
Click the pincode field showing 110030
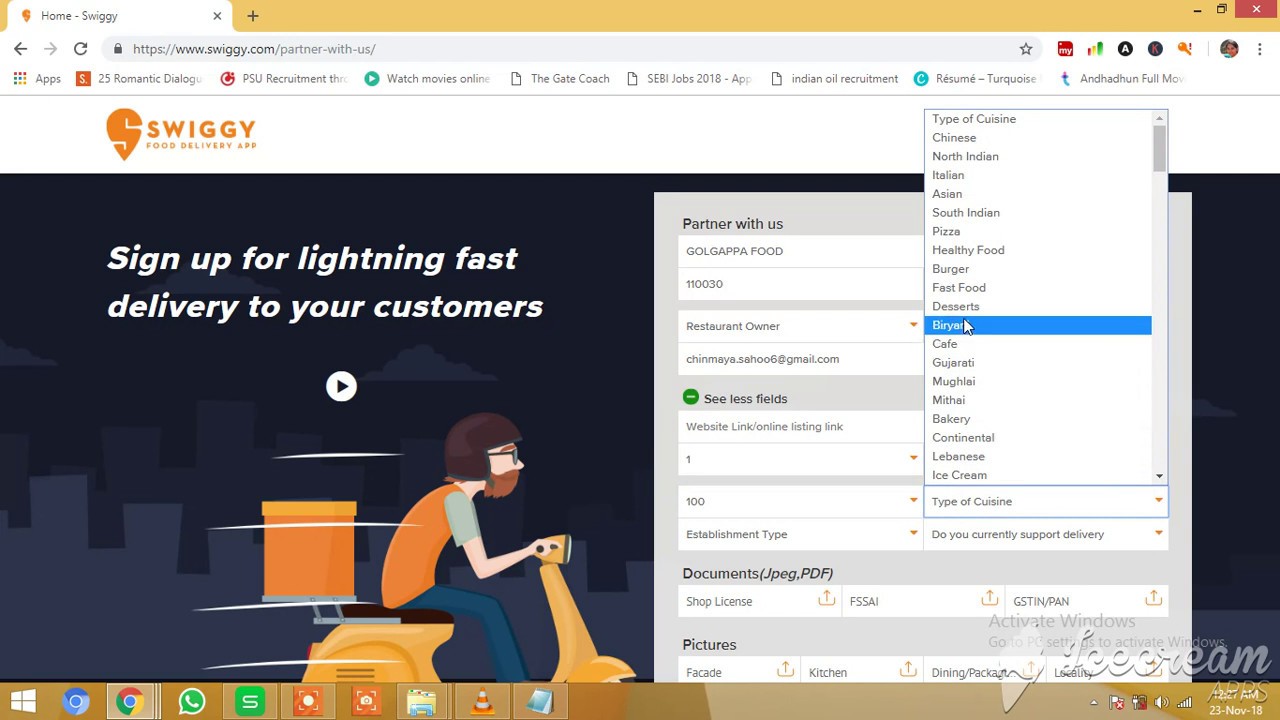click(801, 284)
